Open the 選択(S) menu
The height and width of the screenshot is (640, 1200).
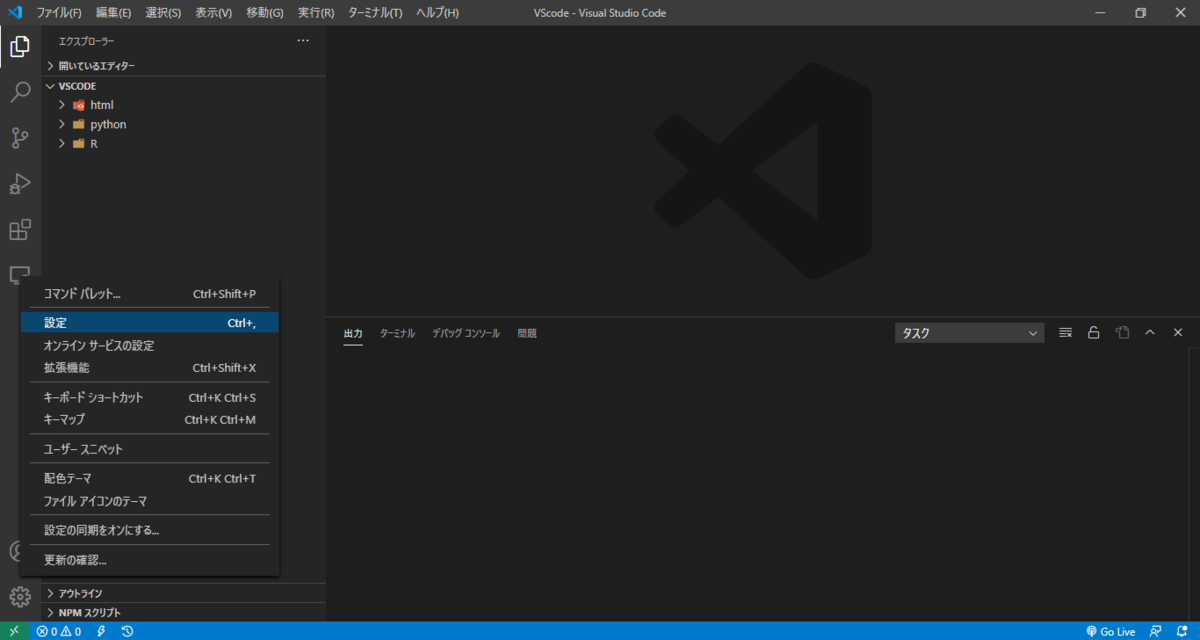point(163,13)
